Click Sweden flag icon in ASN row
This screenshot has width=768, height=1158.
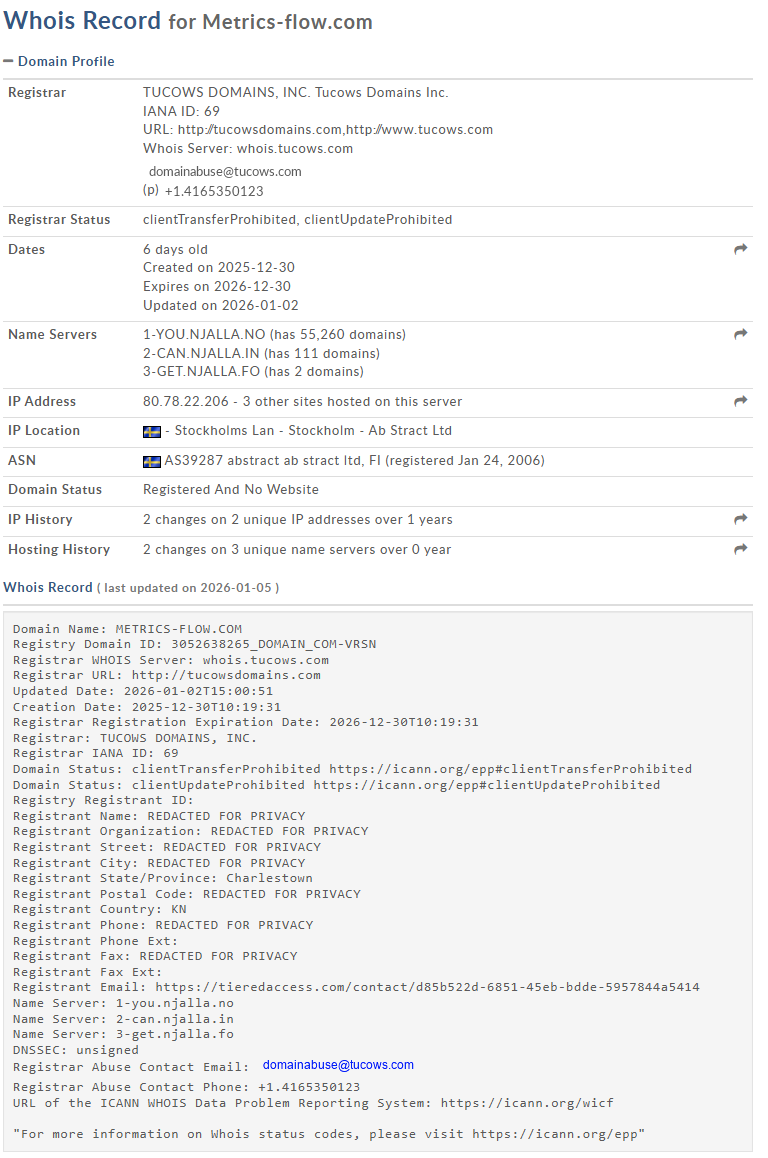click(151, 461)
